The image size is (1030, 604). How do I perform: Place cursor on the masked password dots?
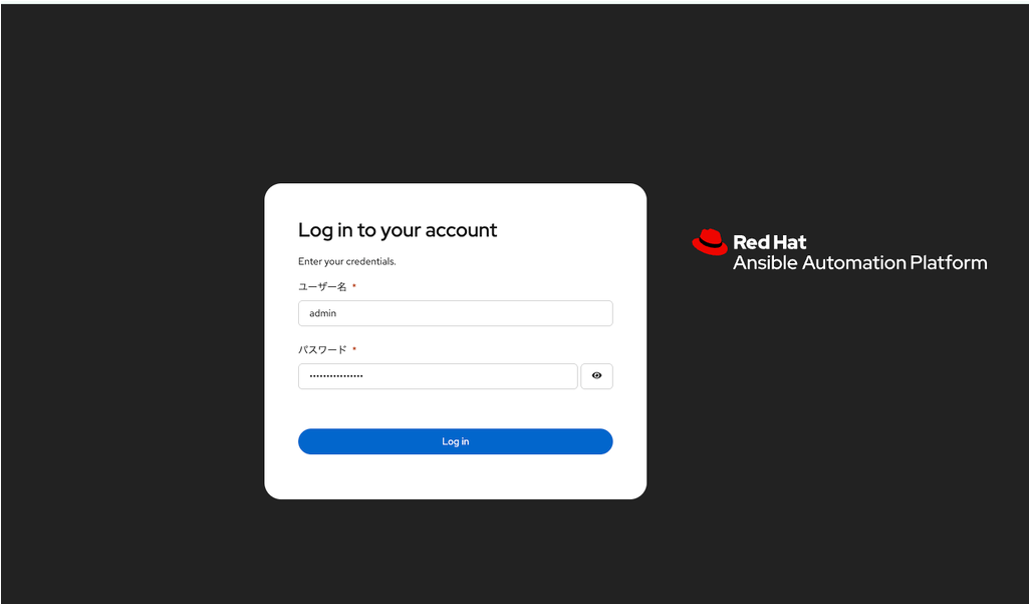(x=336, y=376)
